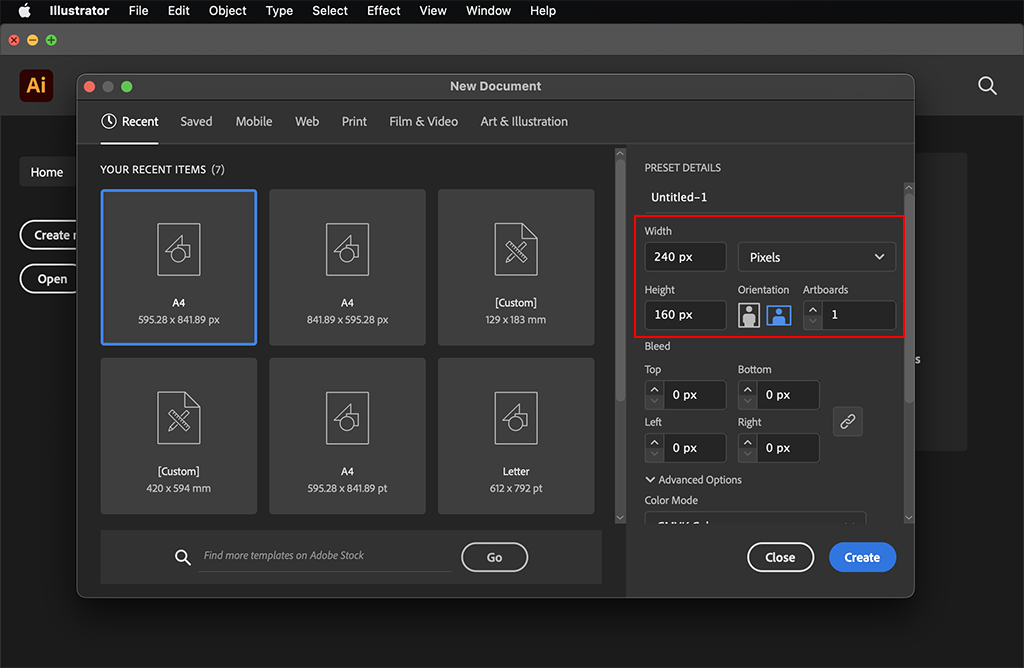The width and height of the screenshot is (1024, 668).
Task: Decrease Top bleed value
Action: click(x=654, y=402)
